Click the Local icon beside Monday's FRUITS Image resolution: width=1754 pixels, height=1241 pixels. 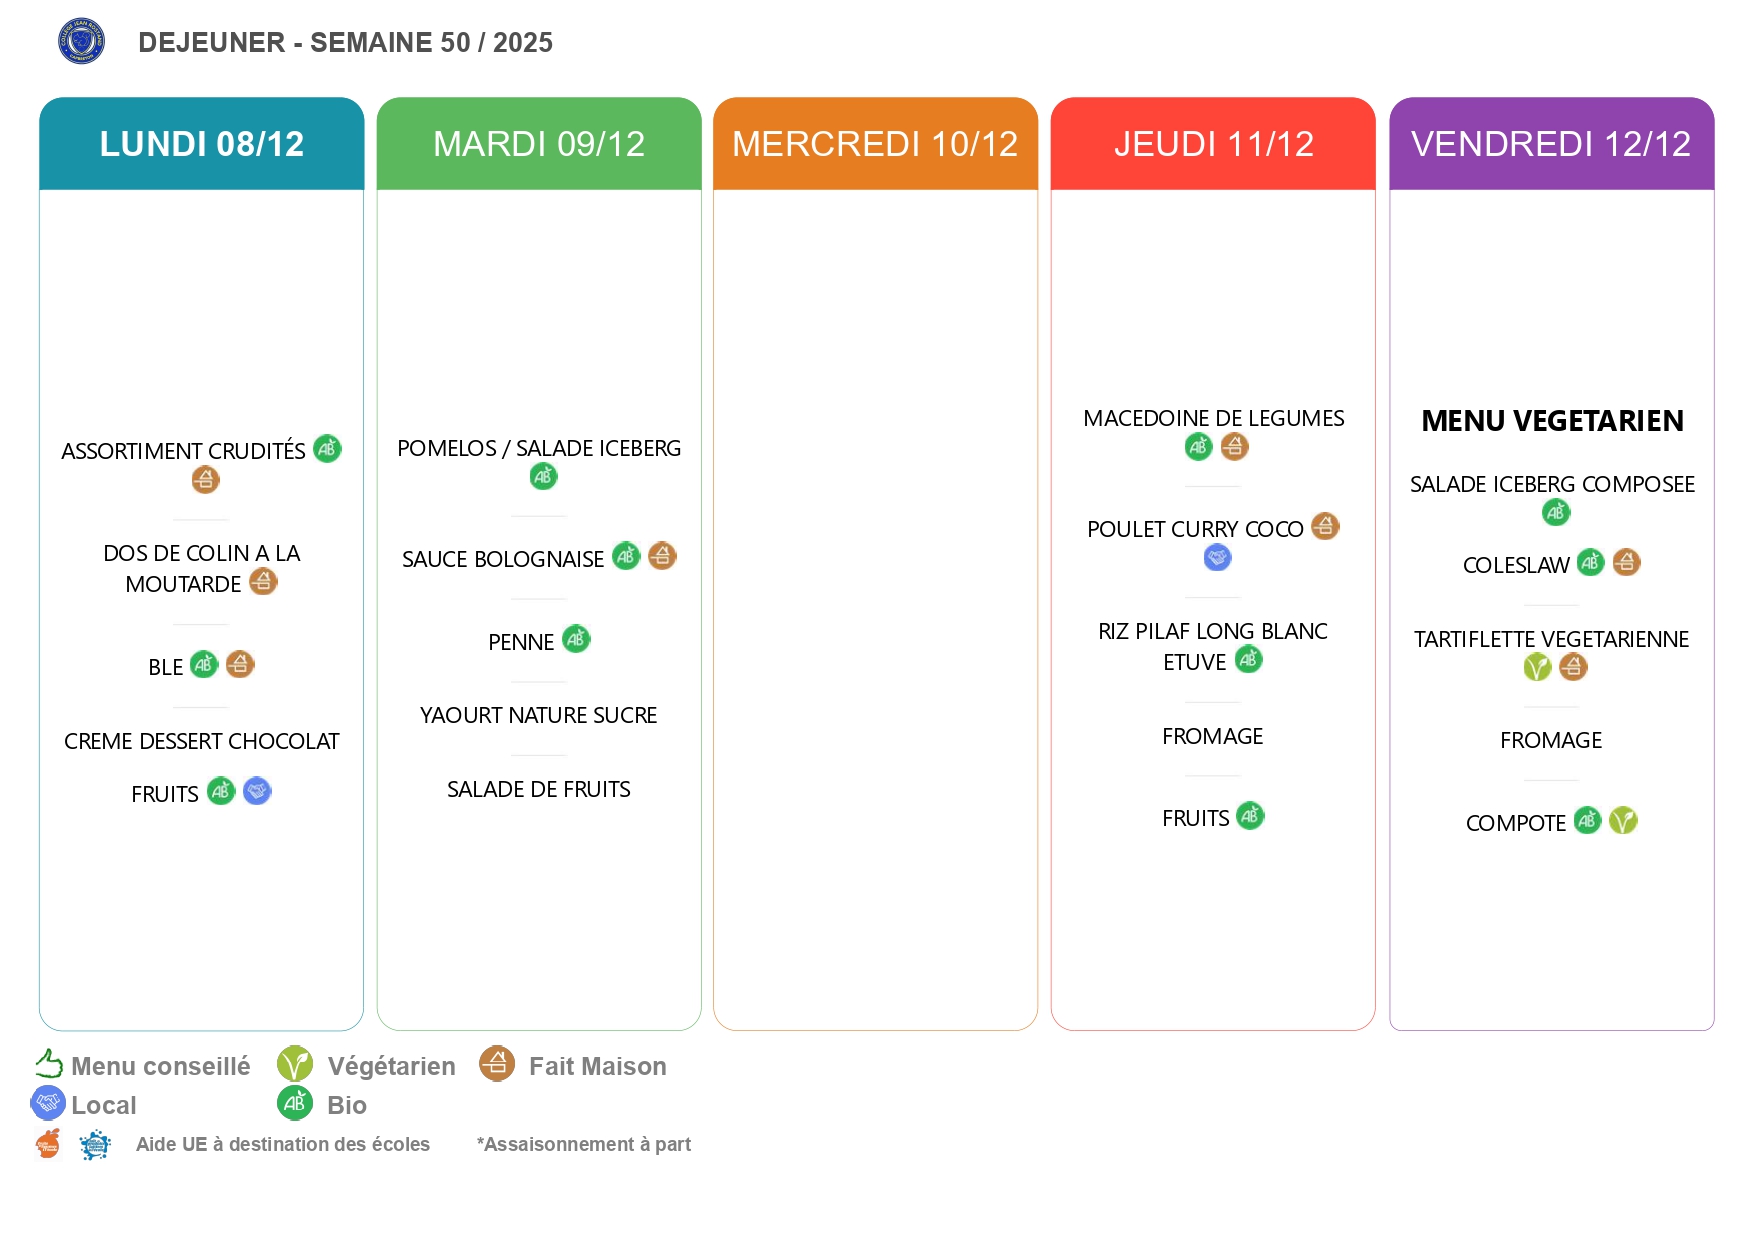[x=257, y=791]
